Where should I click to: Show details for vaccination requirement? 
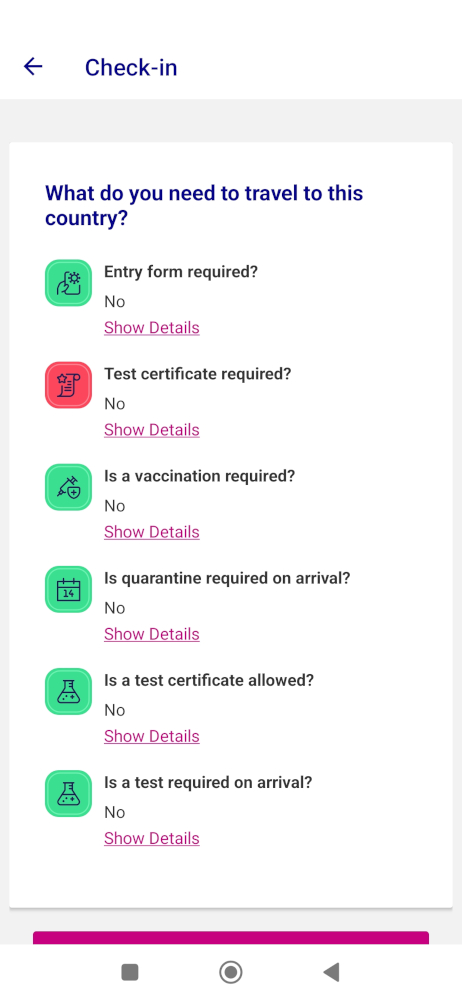pos(152,532)
